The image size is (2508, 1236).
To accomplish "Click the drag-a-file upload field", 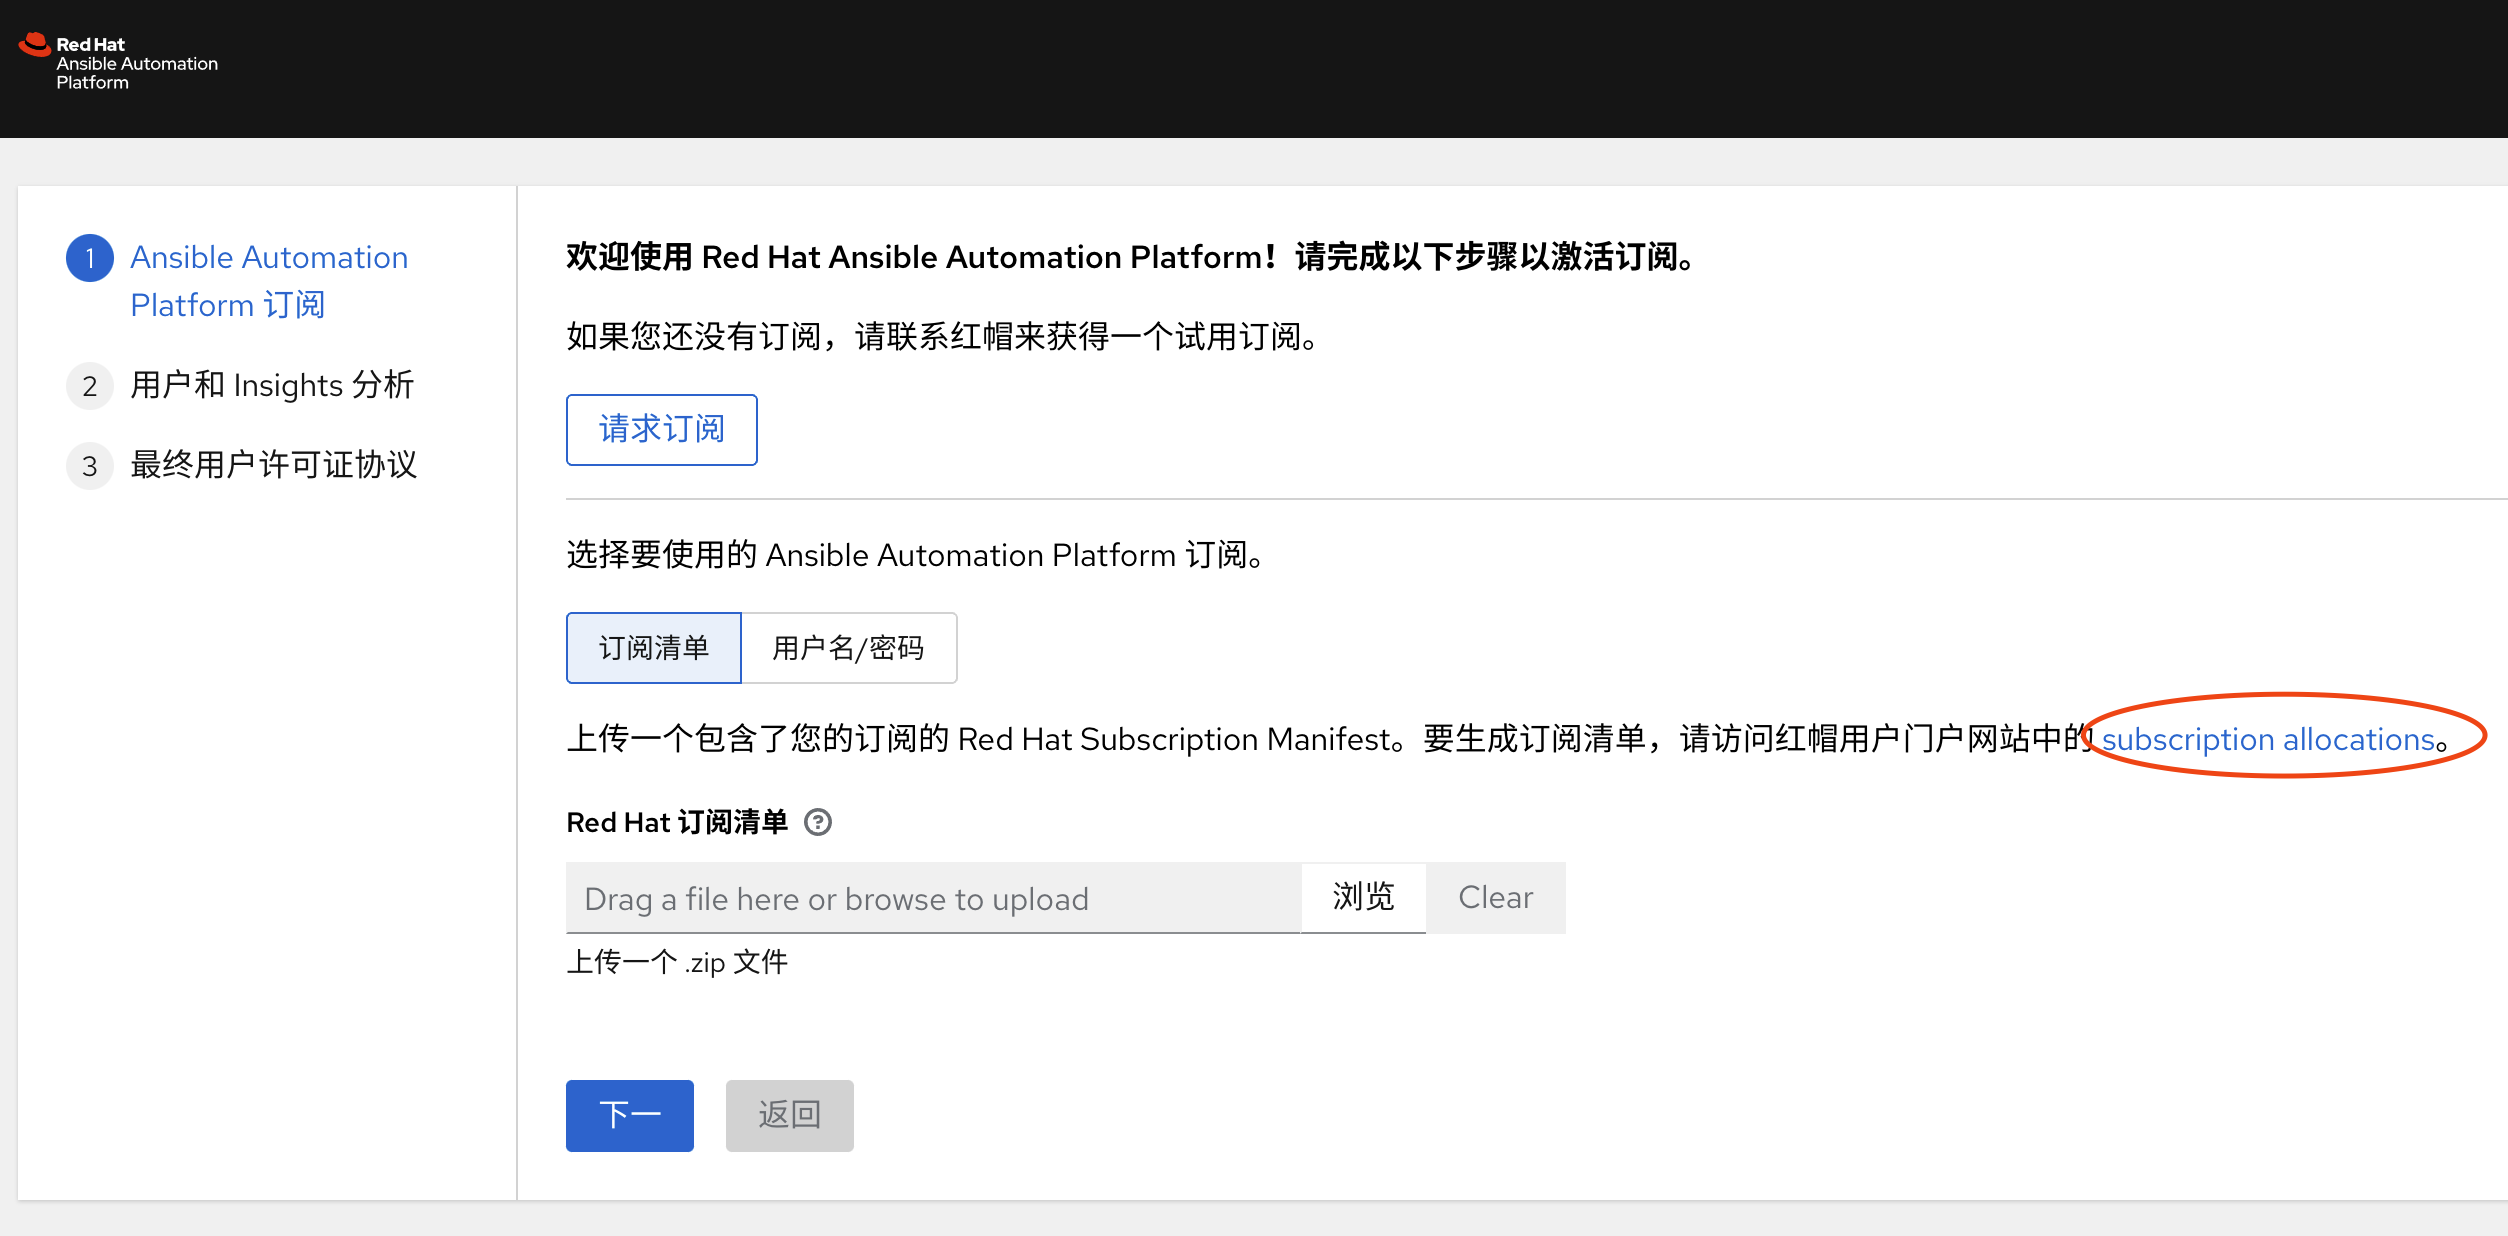I will [x=932, y=898].
